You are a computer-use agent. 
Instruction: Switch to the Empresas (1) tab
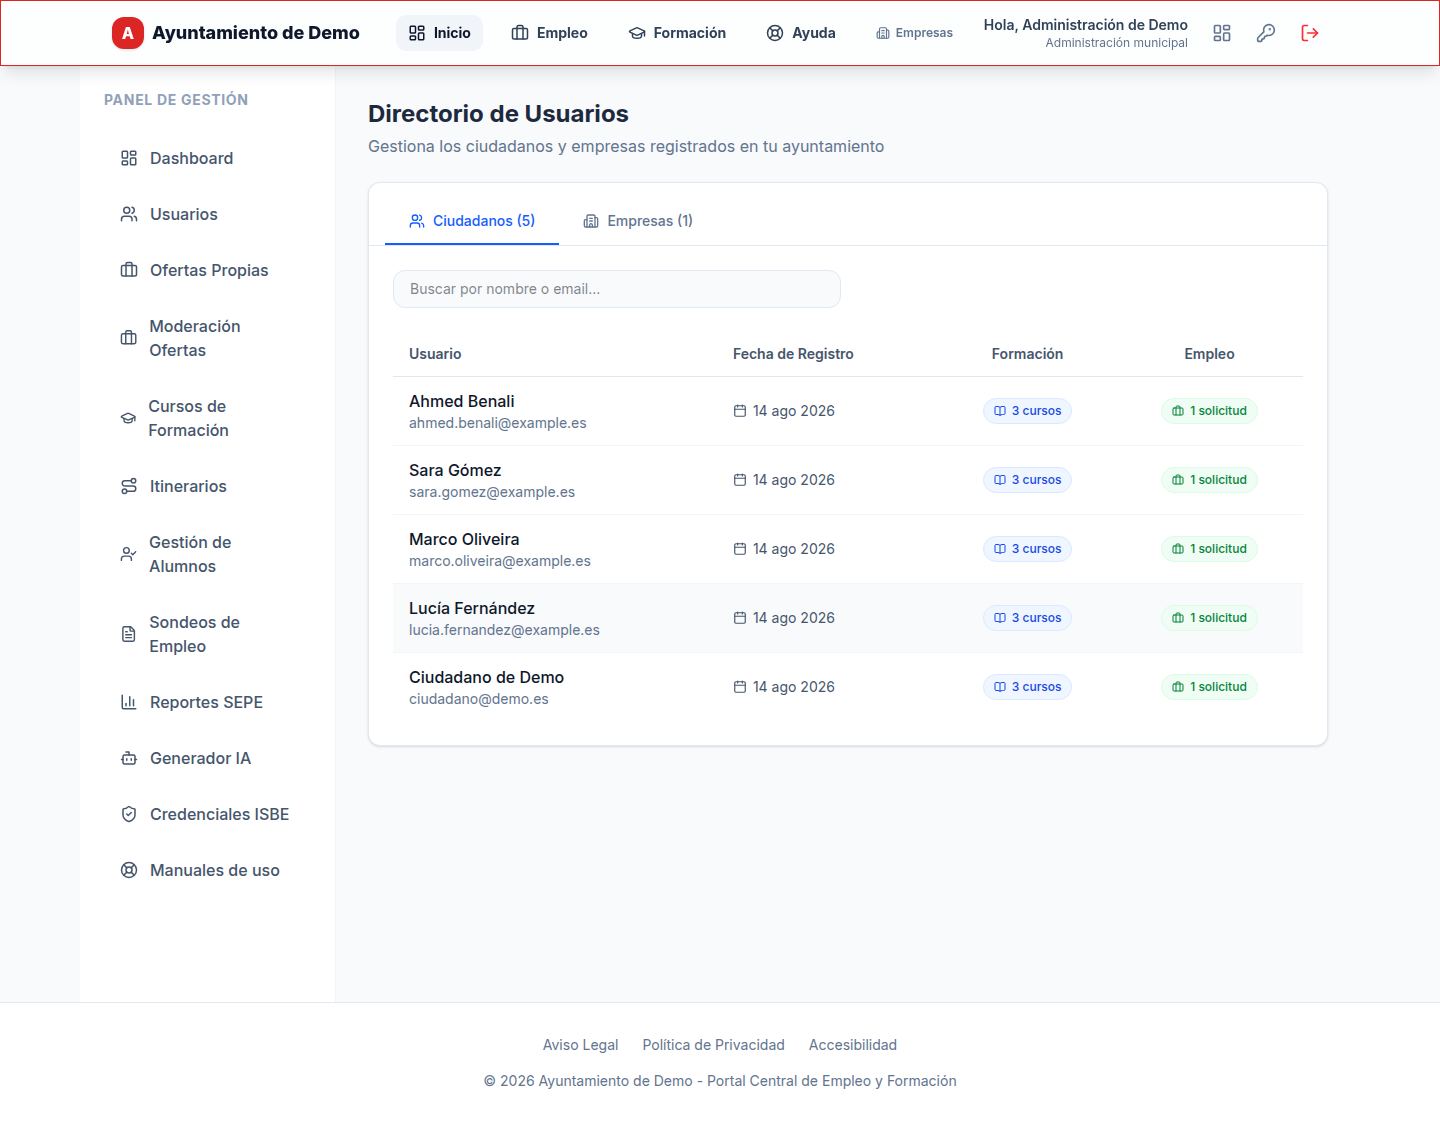(638, 221)
